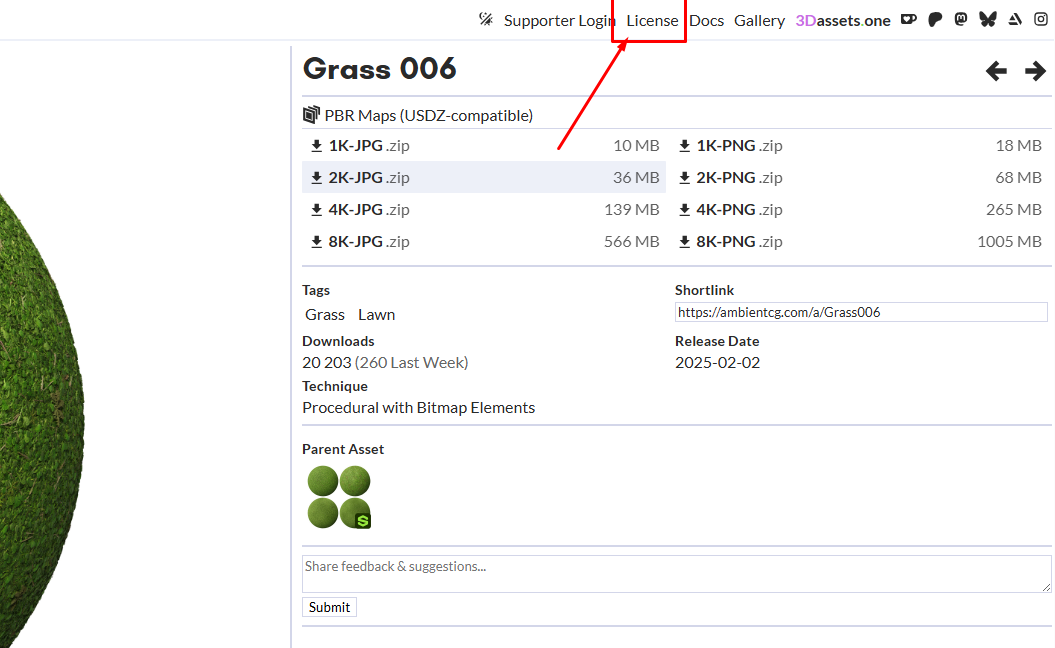This screenshot has height=648, width=1055.
Task: Click the '(260 Last Week)' text
Action: pos(412,363)
